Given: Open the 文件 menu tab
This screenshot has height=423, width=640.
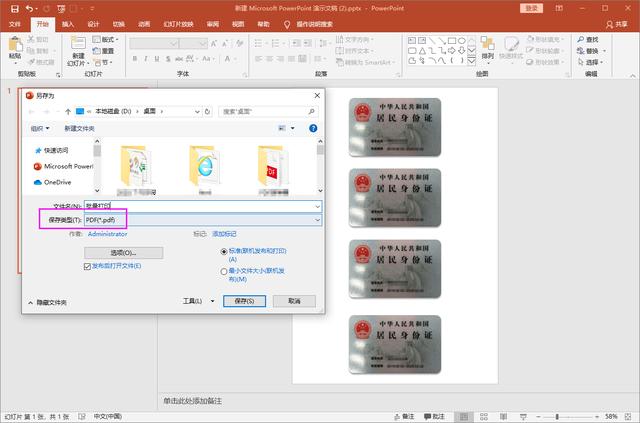Looking at the screenshot, I should [x=15, y=22].
